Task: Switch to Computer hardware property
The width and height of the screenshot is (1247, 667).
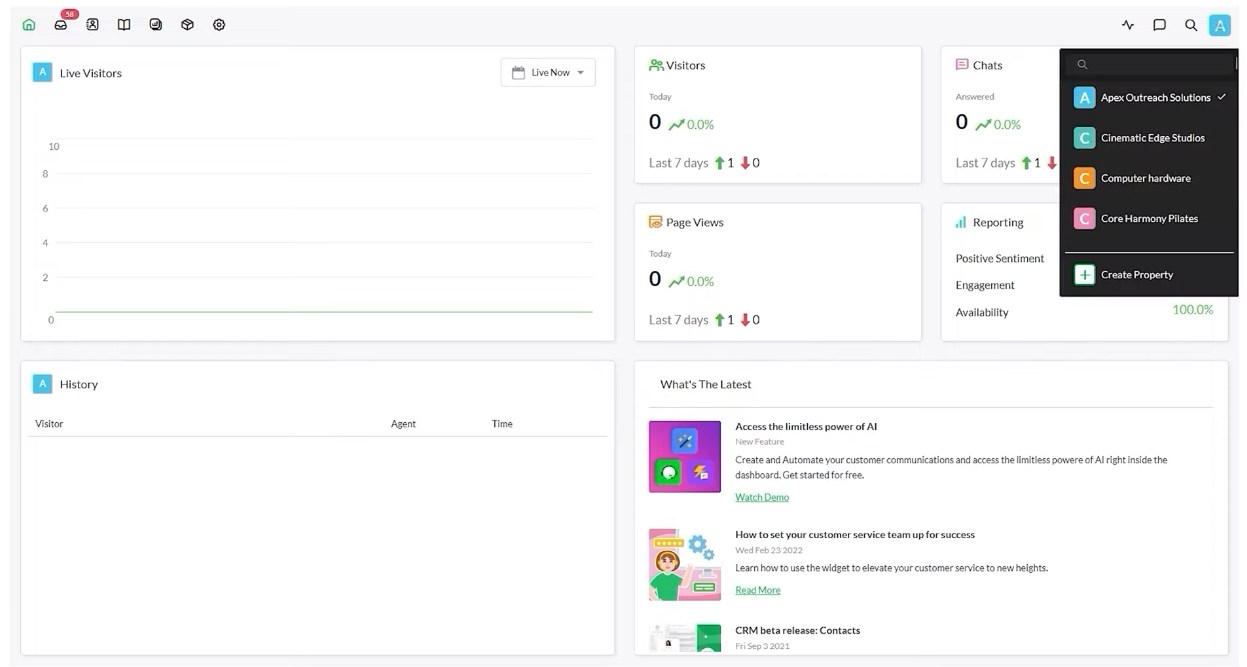Action: pos(1145,178)
